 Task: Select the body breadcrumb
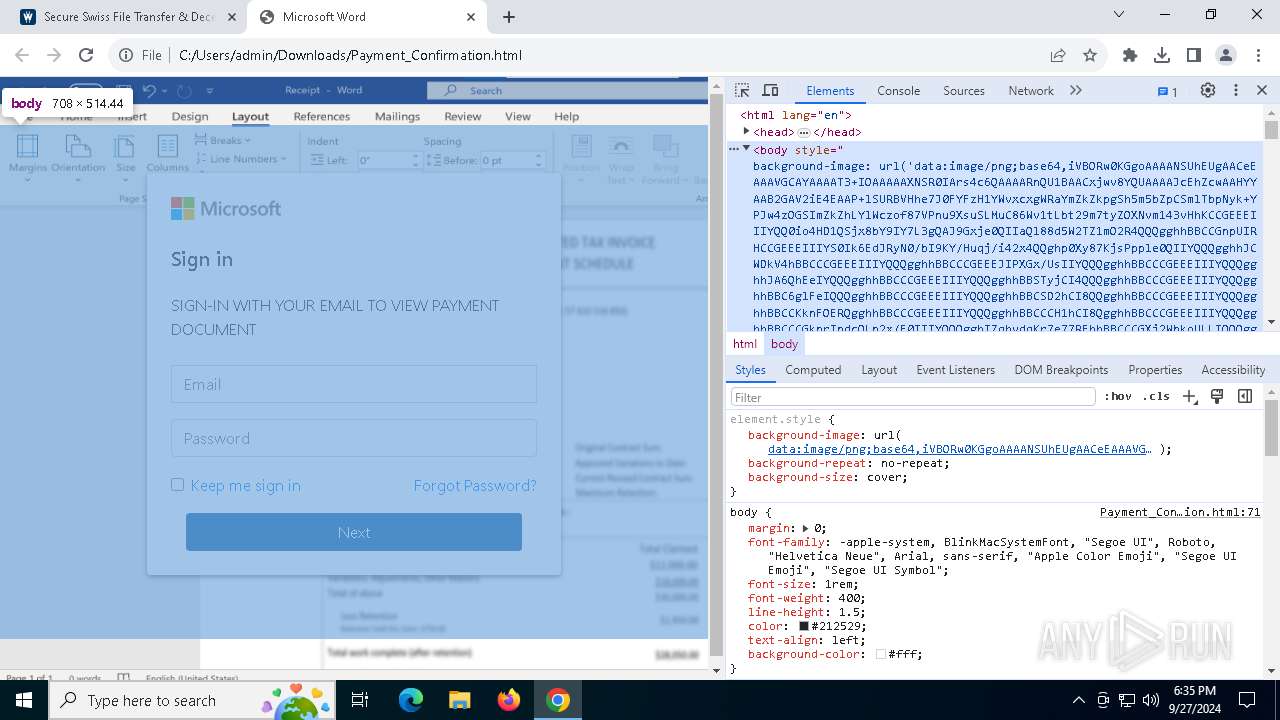(x=784, y=344)
